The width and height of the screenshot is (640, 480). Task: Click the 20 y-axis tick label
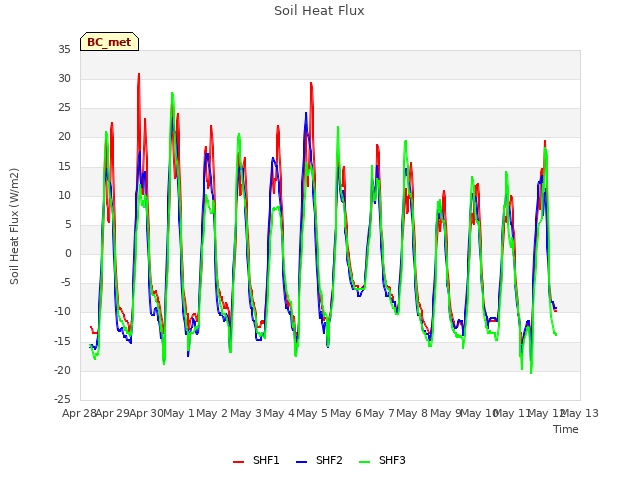pos(64,137)
